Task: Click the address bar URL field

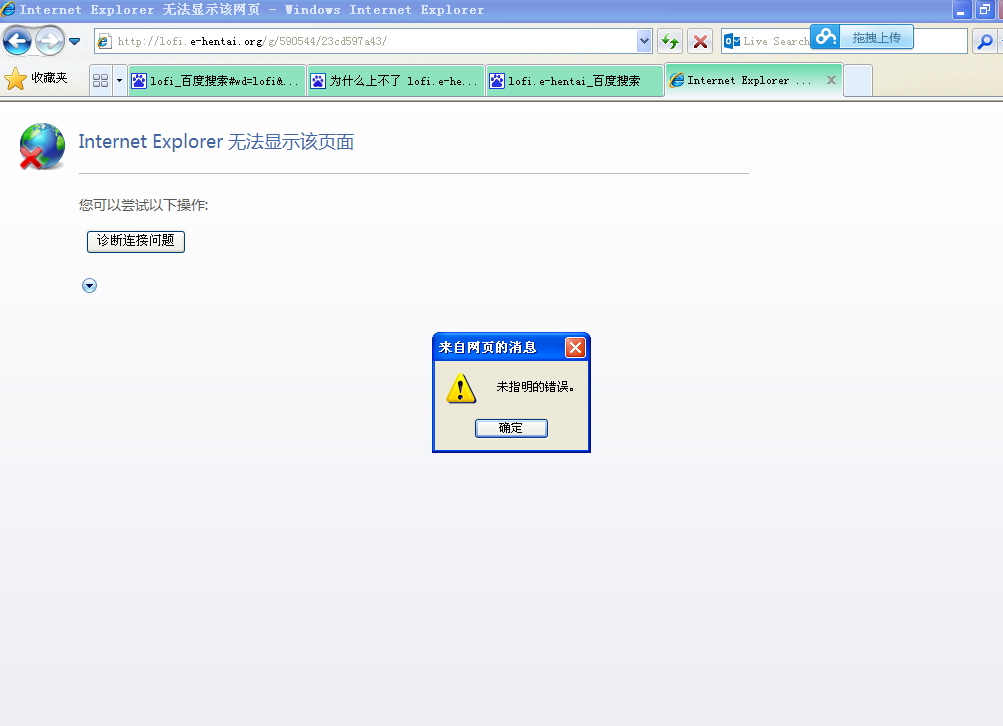Action: pyautogui.click(x=375, y=42)
